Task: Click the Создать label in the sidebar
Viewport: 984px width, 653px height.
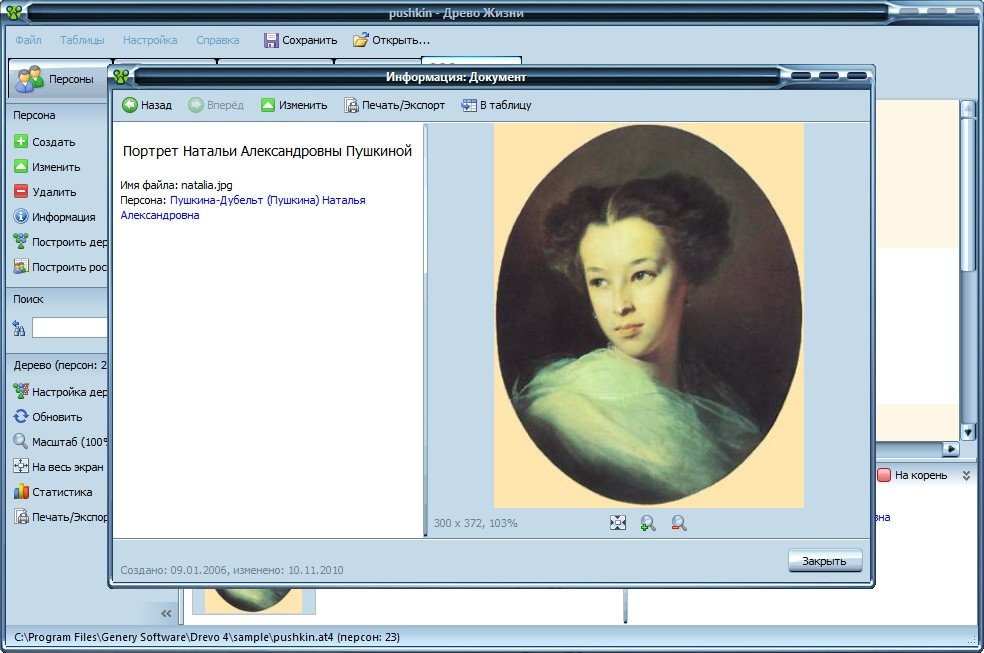Action: point(53,142)
